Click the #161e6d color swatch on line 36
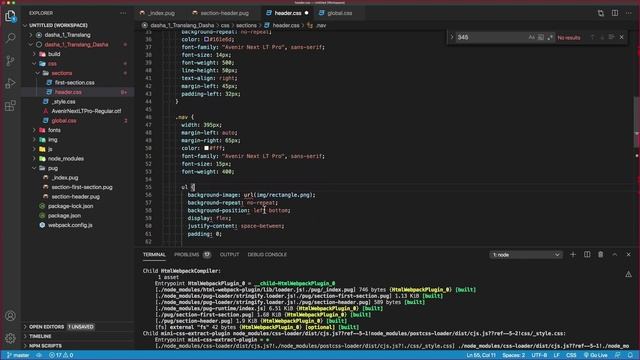This screenshot has width=640, height=360. click(206, 39)
